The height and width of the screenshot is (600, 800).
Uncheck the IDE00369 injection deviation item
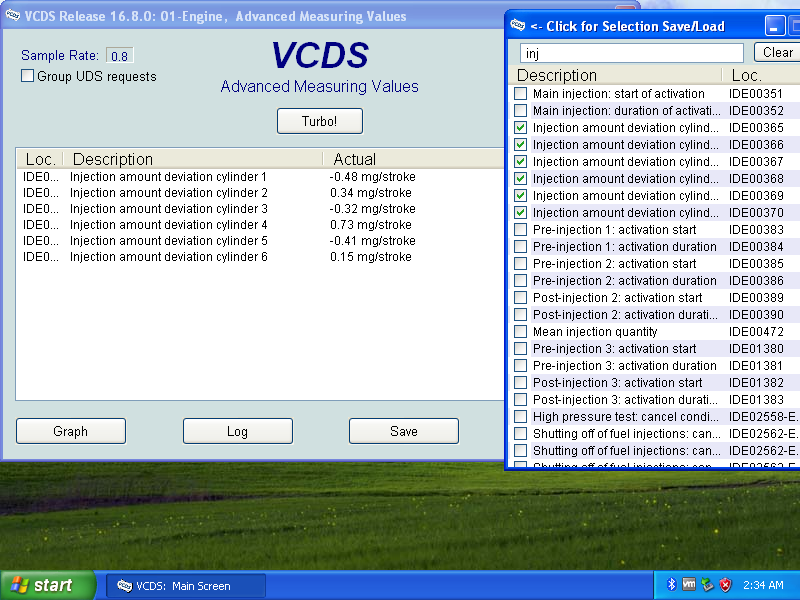[520, 195]
